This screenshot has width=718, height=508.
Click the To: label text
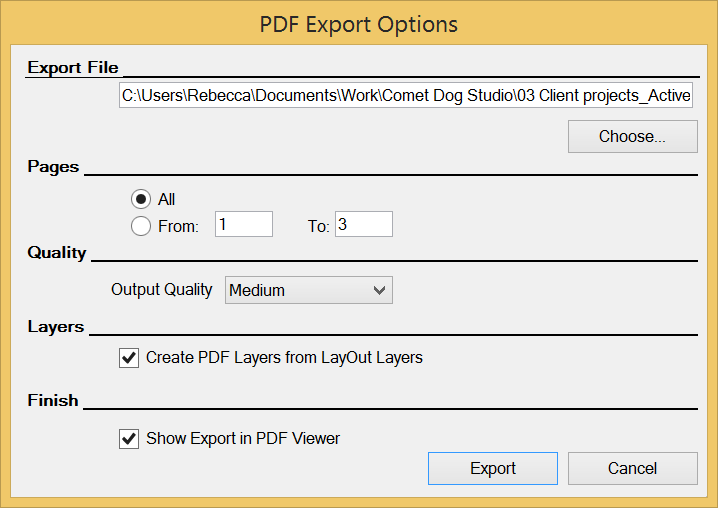click(318, 226)
